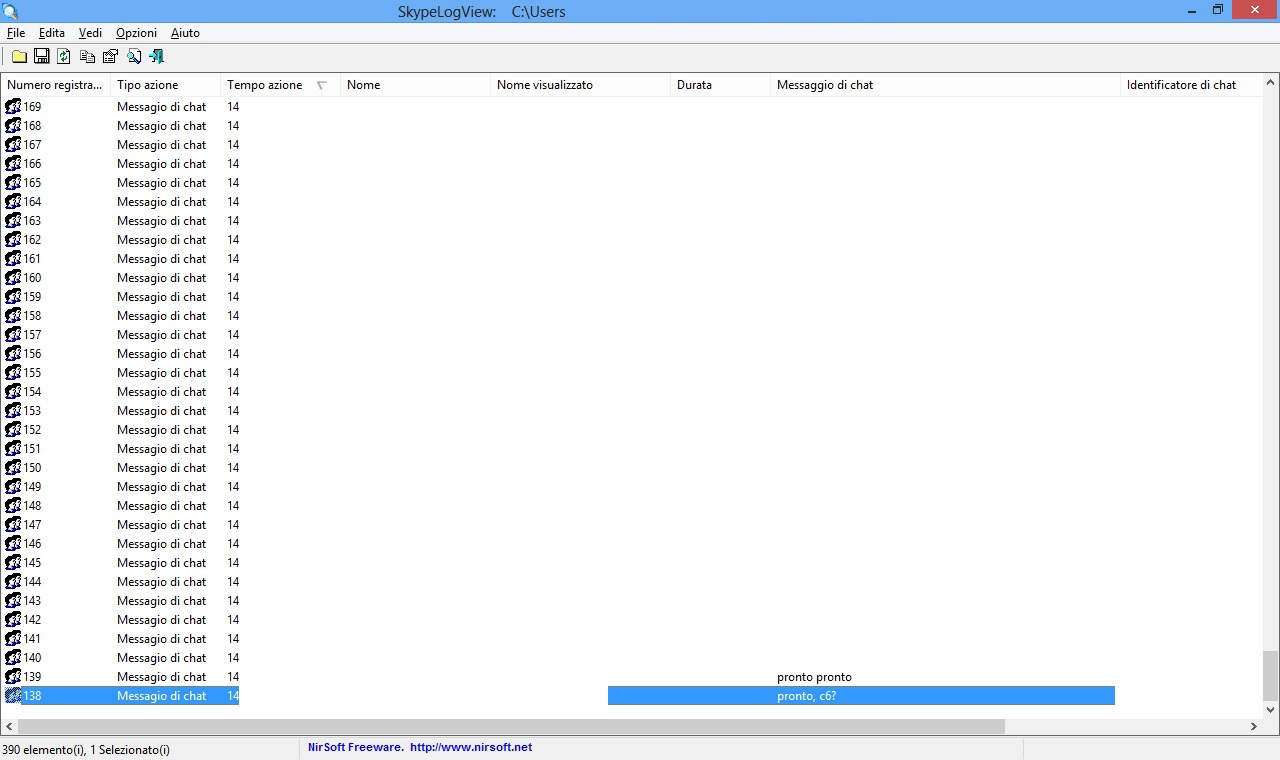The image size is (1280, 760).
Task: Click the "390 elemento(i), 1 Selezionato(i)" status text
Action: 86,749
